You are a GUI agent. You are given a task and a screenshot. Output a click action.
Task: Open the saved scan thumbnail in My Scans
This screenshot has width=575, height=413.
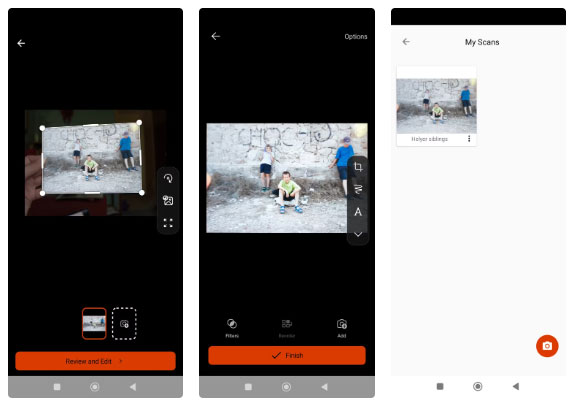[x=436, y=106]
